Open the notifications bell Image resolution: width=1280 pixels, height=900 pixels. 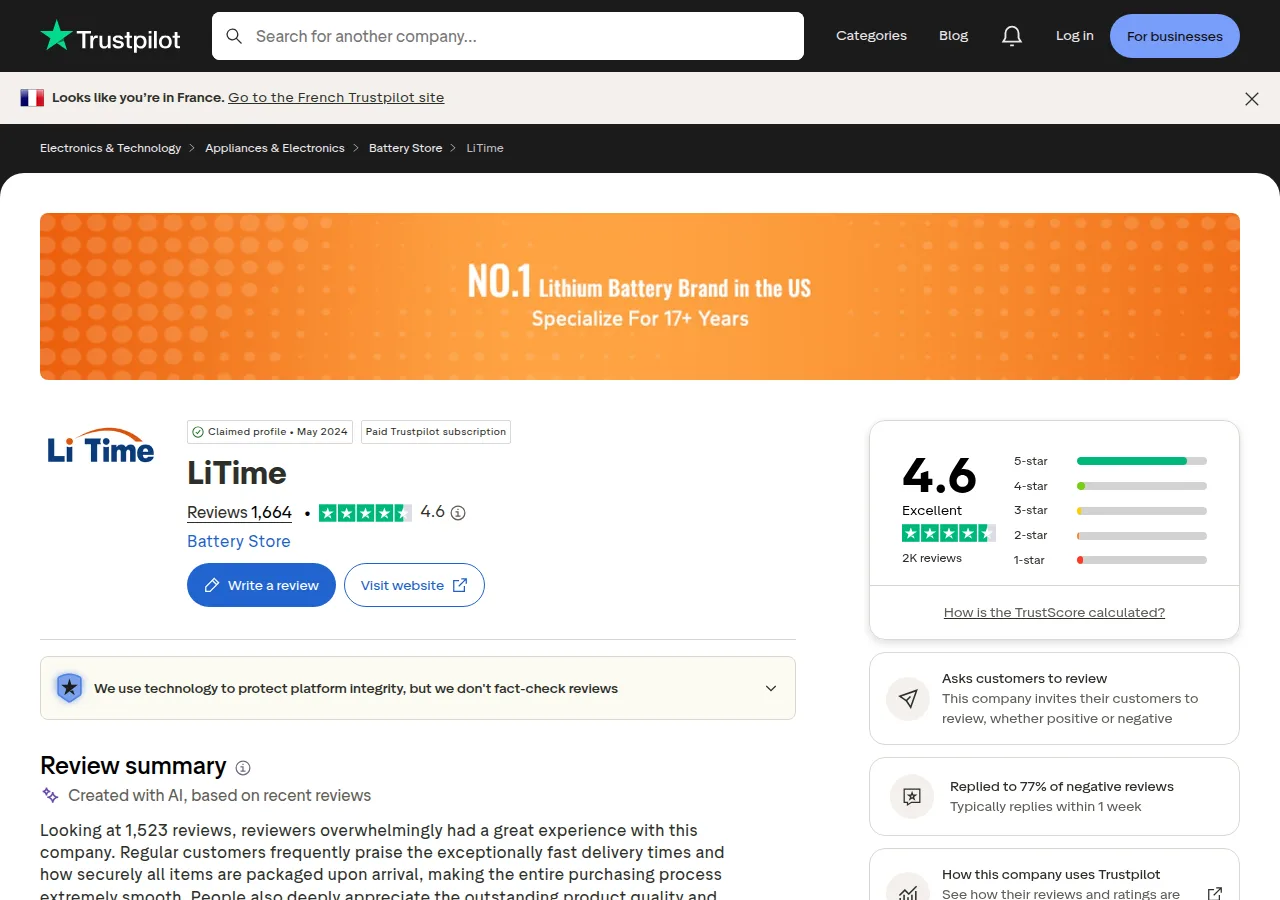click(x=1012, y=36)
